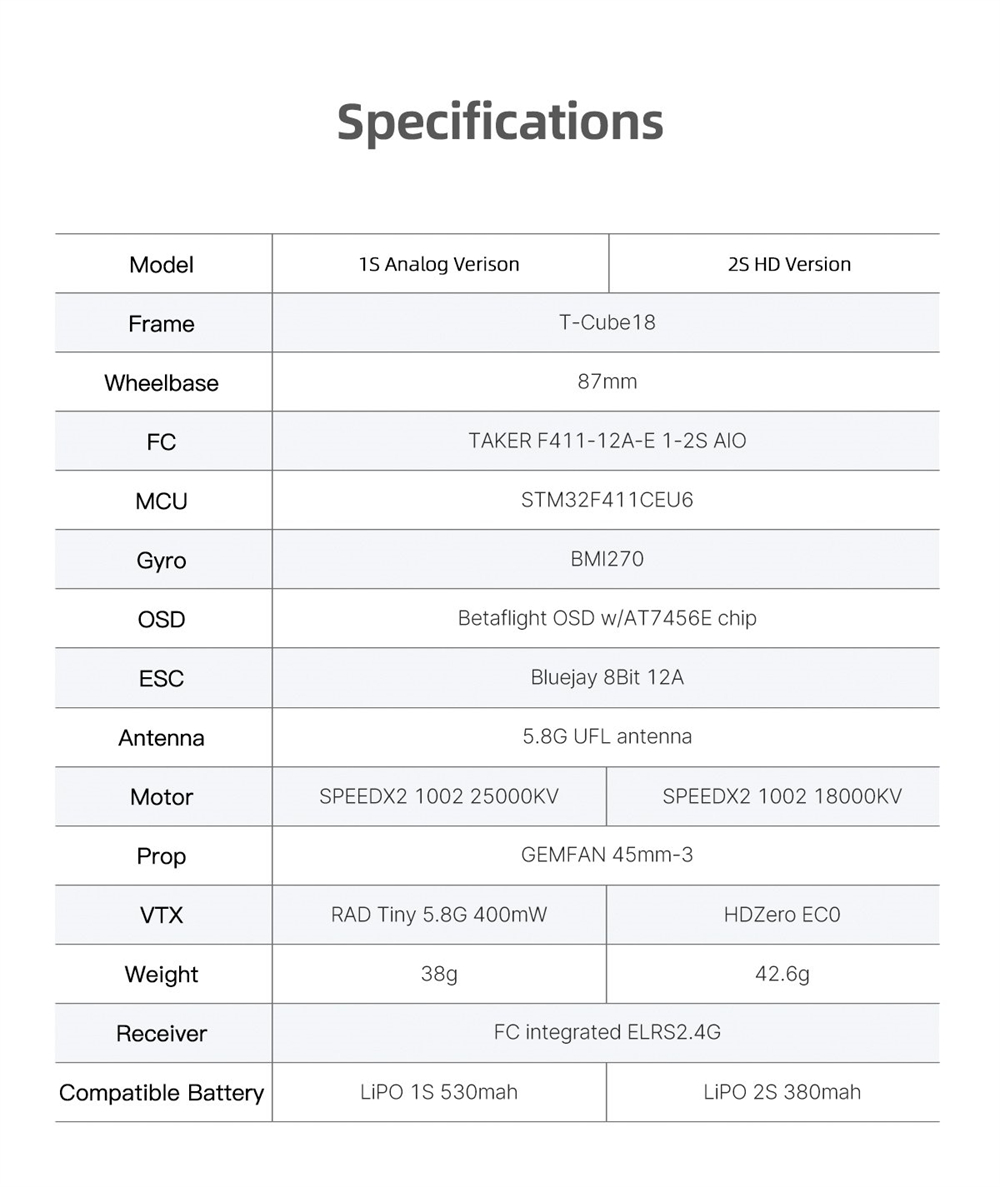Click the T-Cube18 frame value
The image size is (1000, 1187).
click(607, 323)
